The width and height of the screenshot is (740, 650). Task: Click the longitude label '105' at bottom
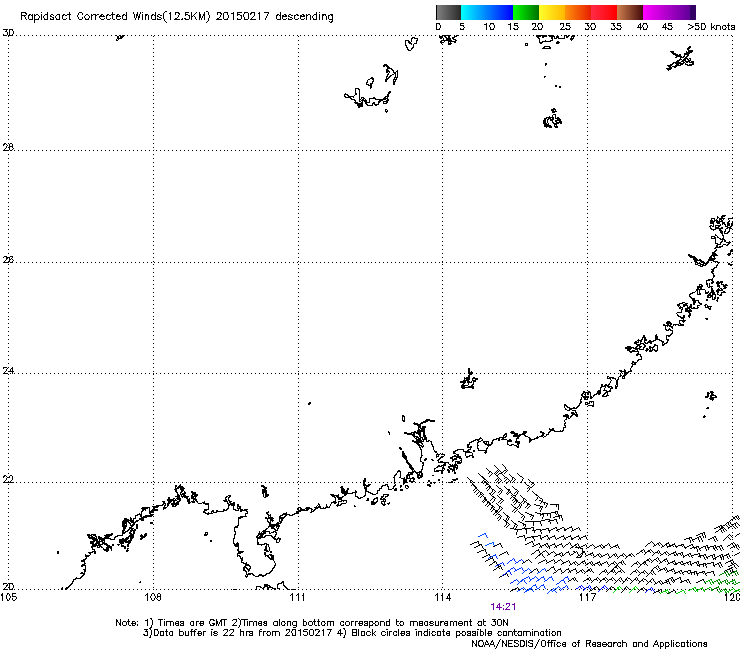click(x=8, y=597)
